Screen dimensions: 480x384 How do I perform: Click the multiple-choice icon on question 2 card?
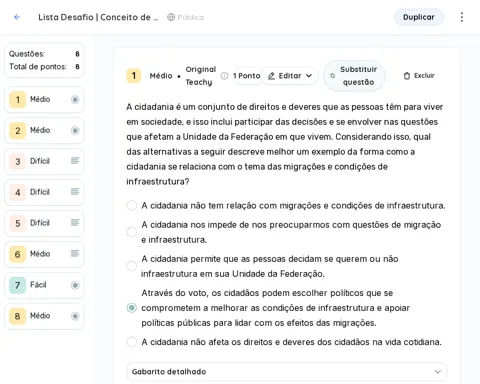(x=75, y=130)
